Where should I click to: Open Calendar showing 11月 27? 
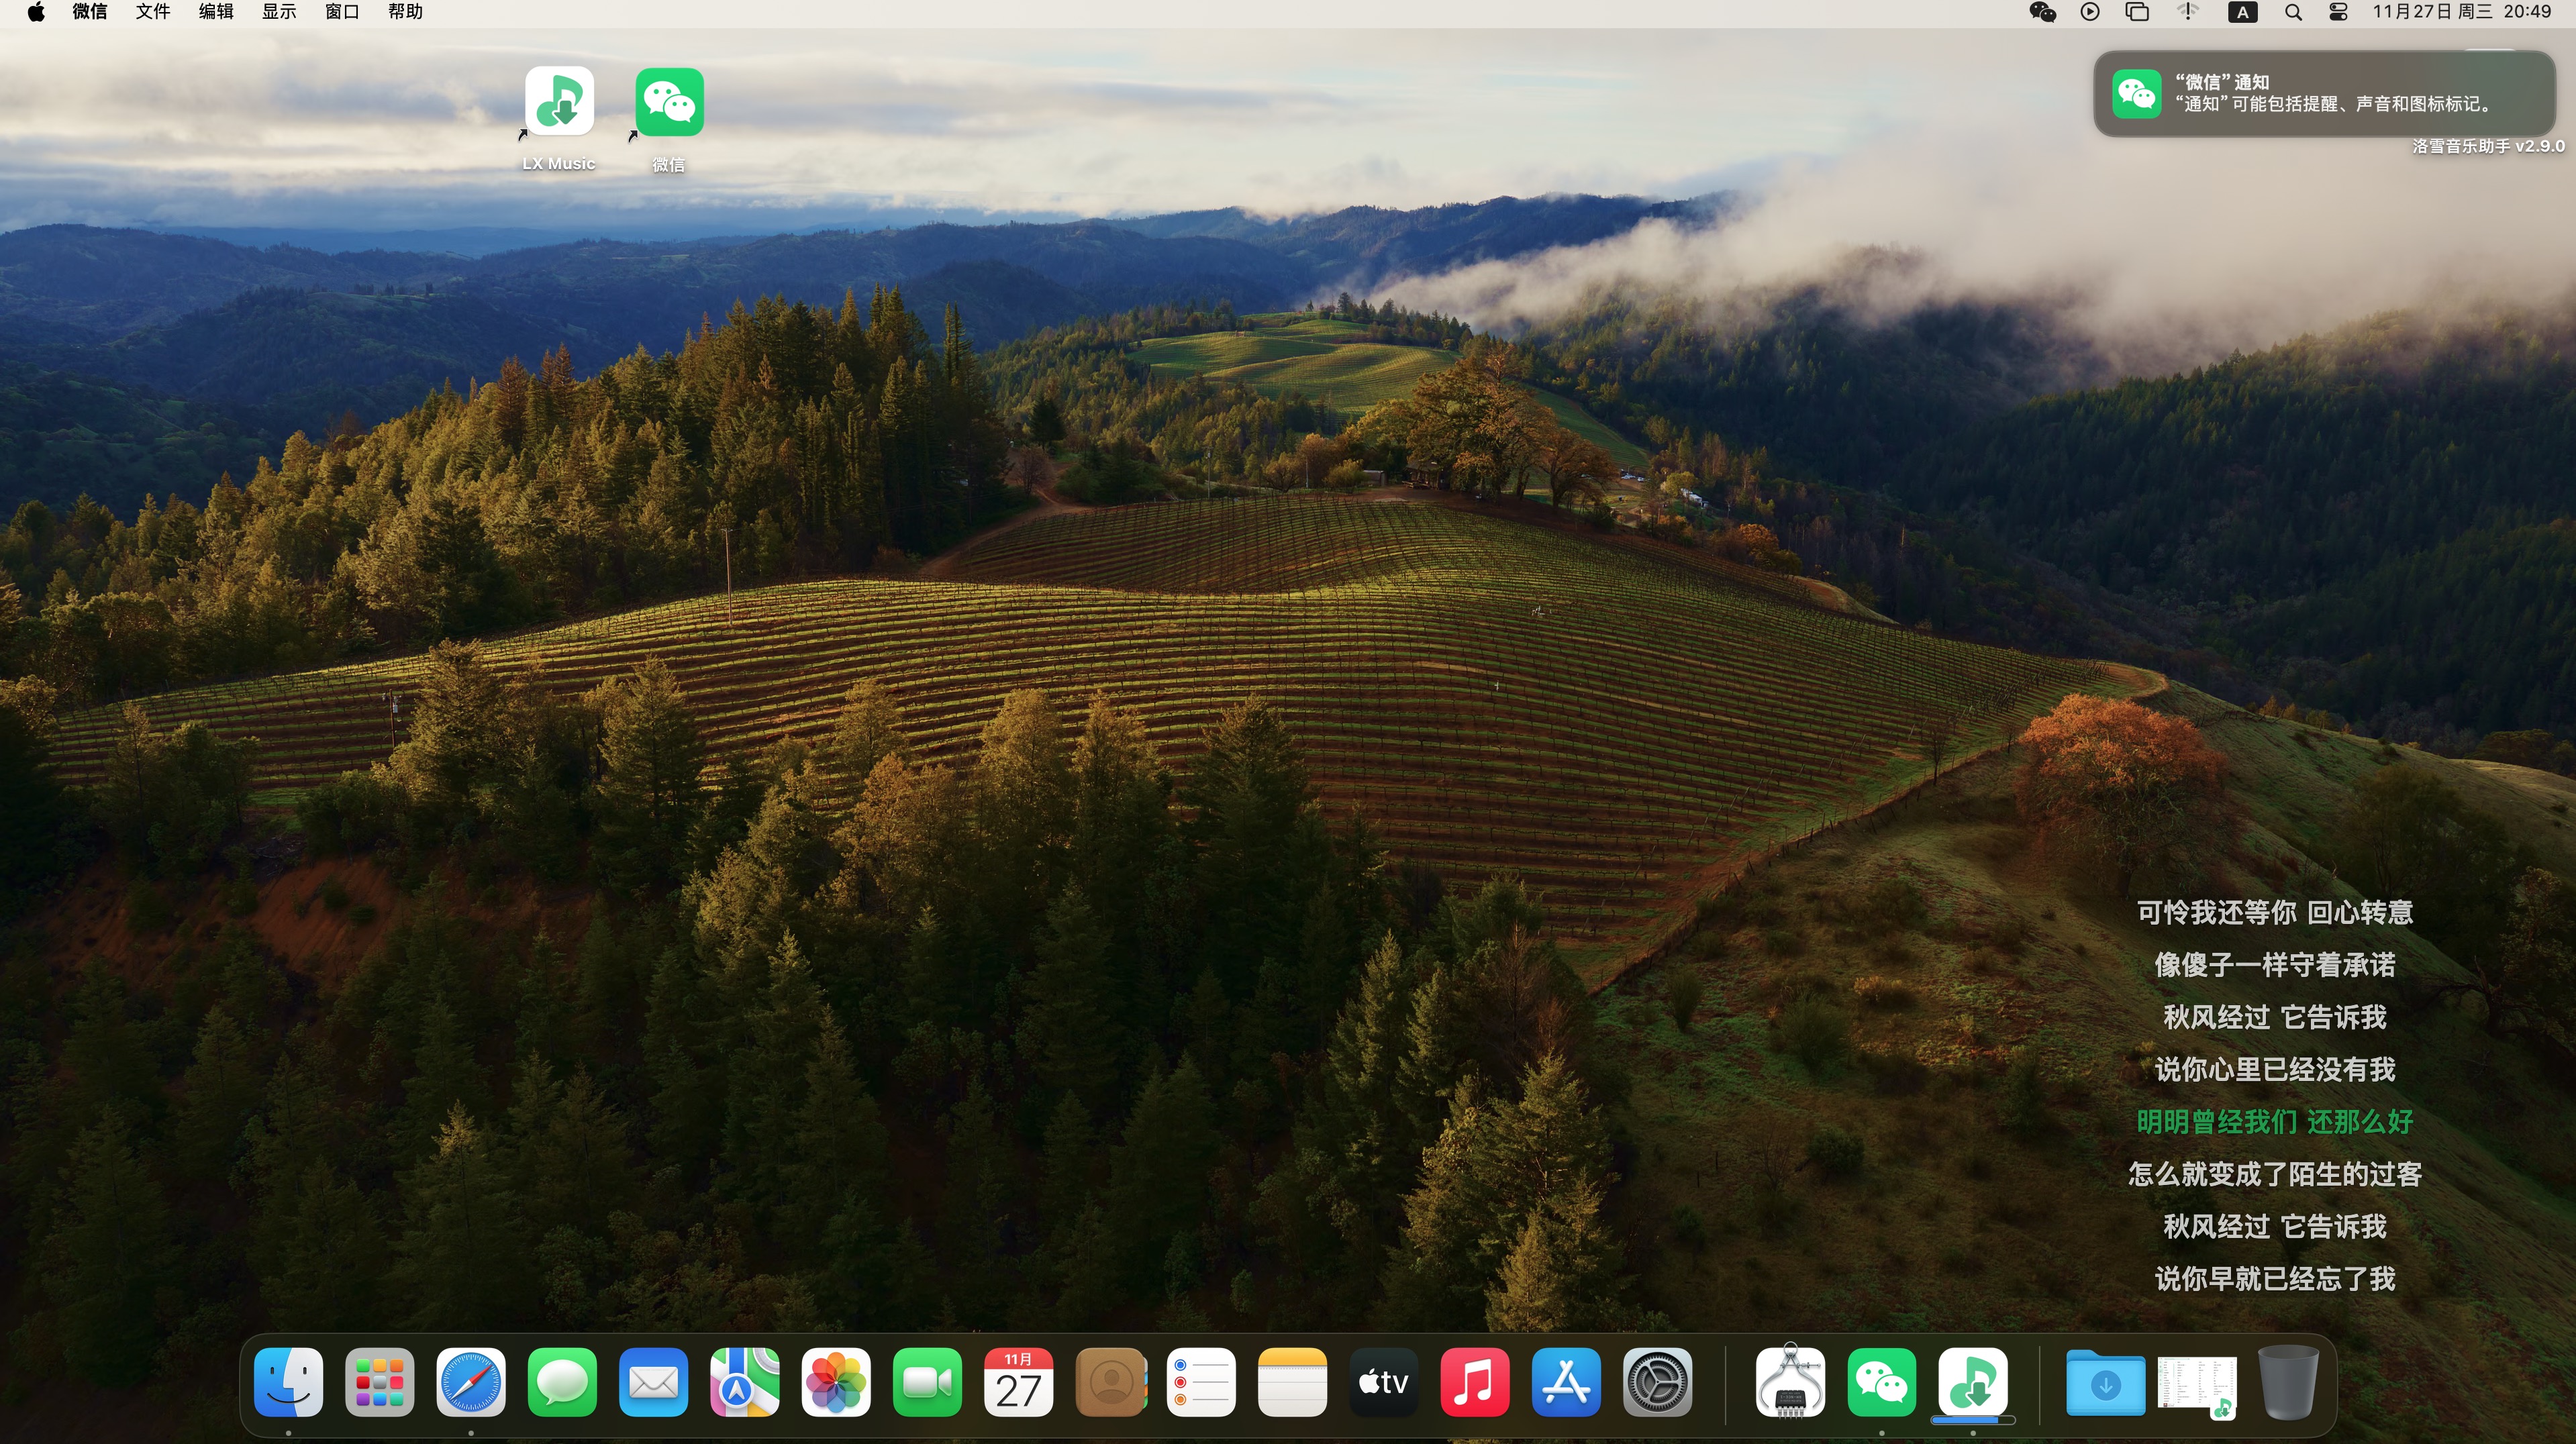tap(1018, 1383)
